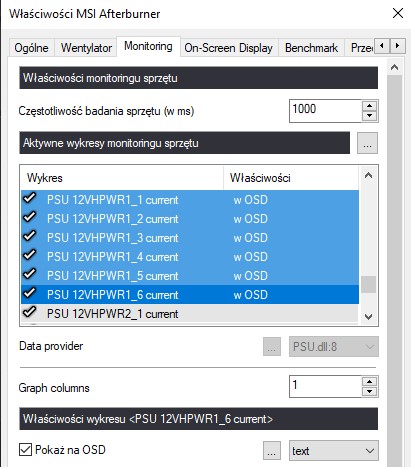
Task: Open the PSU.dll:8 data provider dropdown
Action: [x=334, y=347]
